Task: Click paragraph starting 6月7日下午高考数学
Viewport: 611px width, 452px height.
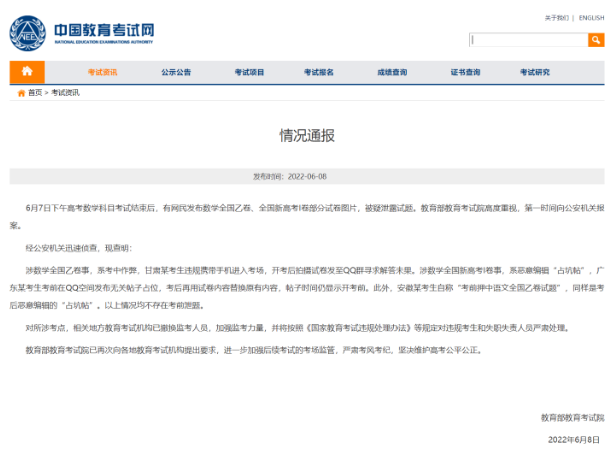Action: click(x=307, y=217)
